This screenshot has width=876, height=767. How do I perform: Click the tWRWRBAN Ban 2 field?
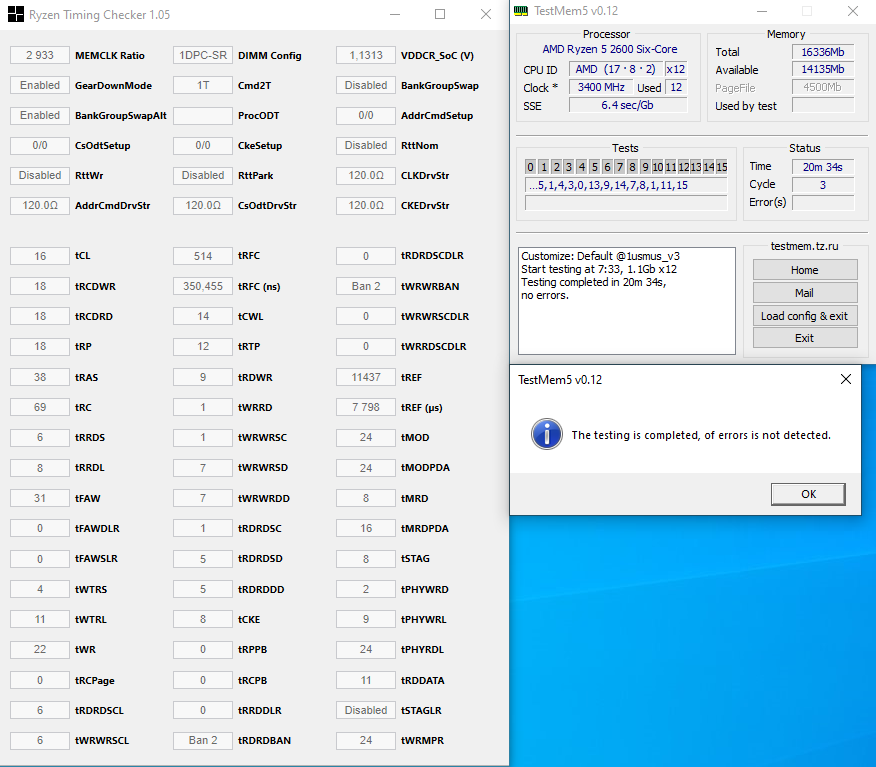pos(366,286)
